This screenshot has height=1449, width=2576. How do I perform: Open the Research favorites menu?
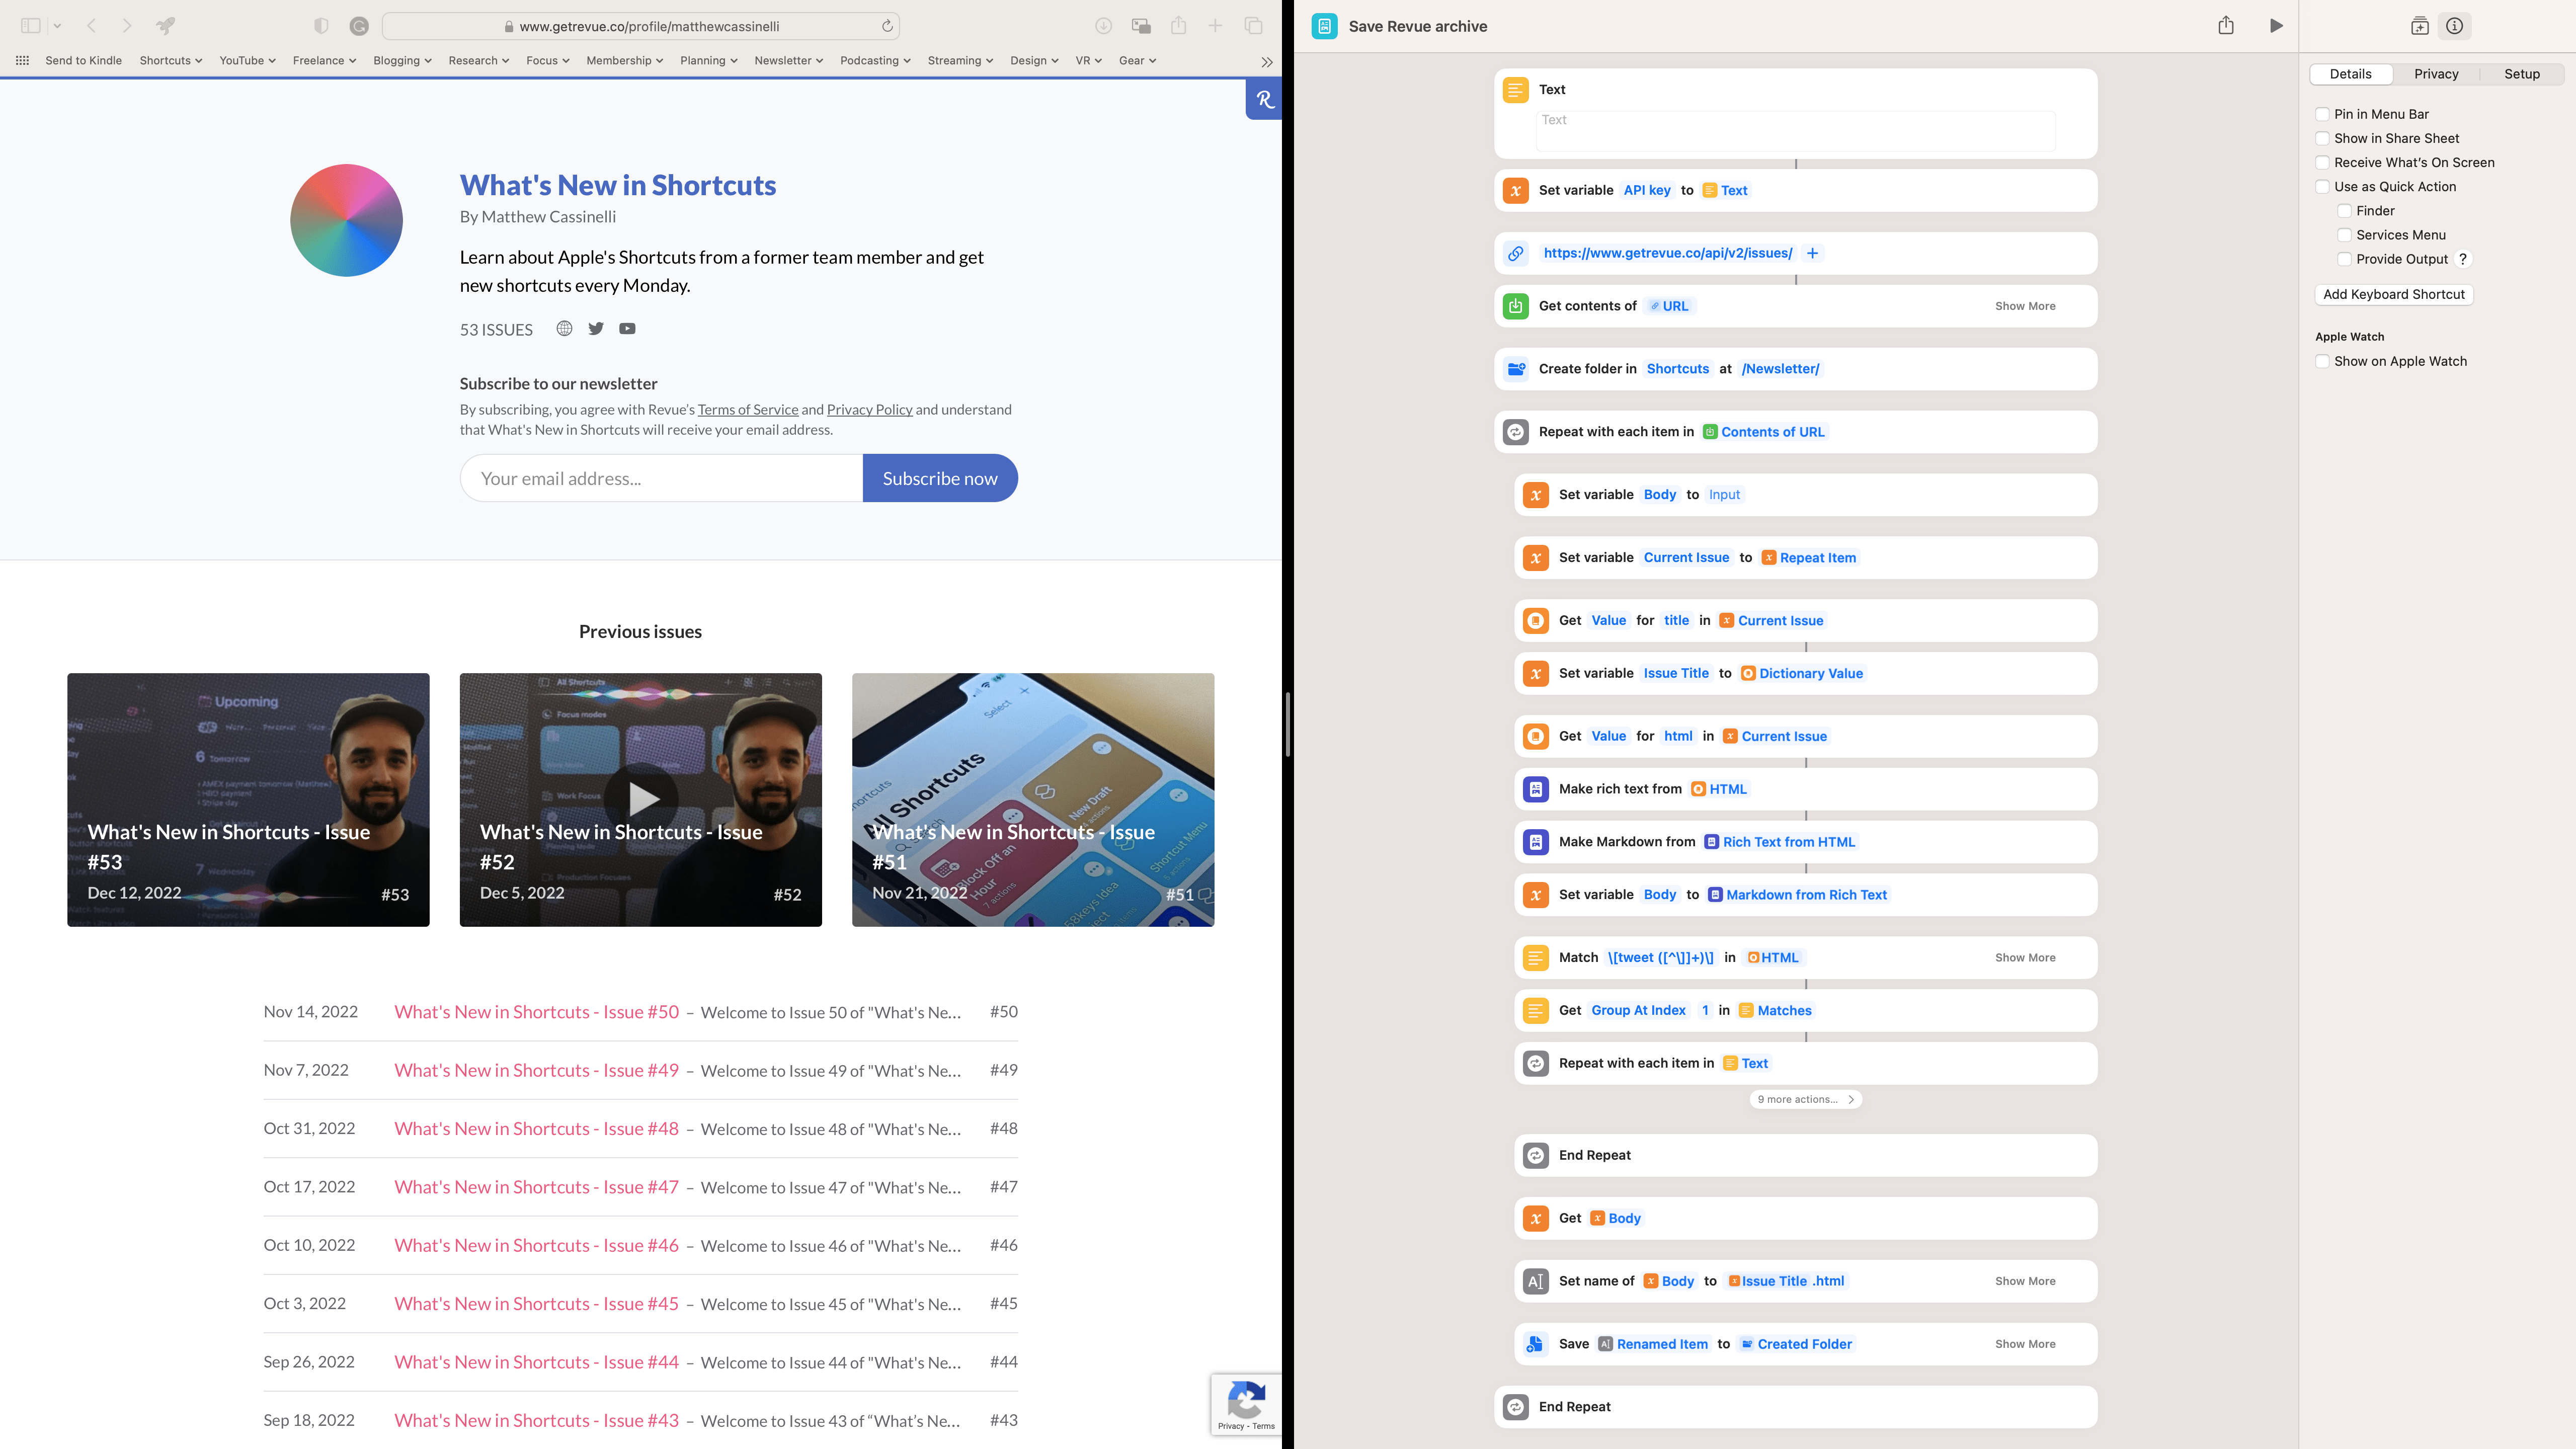479,61
